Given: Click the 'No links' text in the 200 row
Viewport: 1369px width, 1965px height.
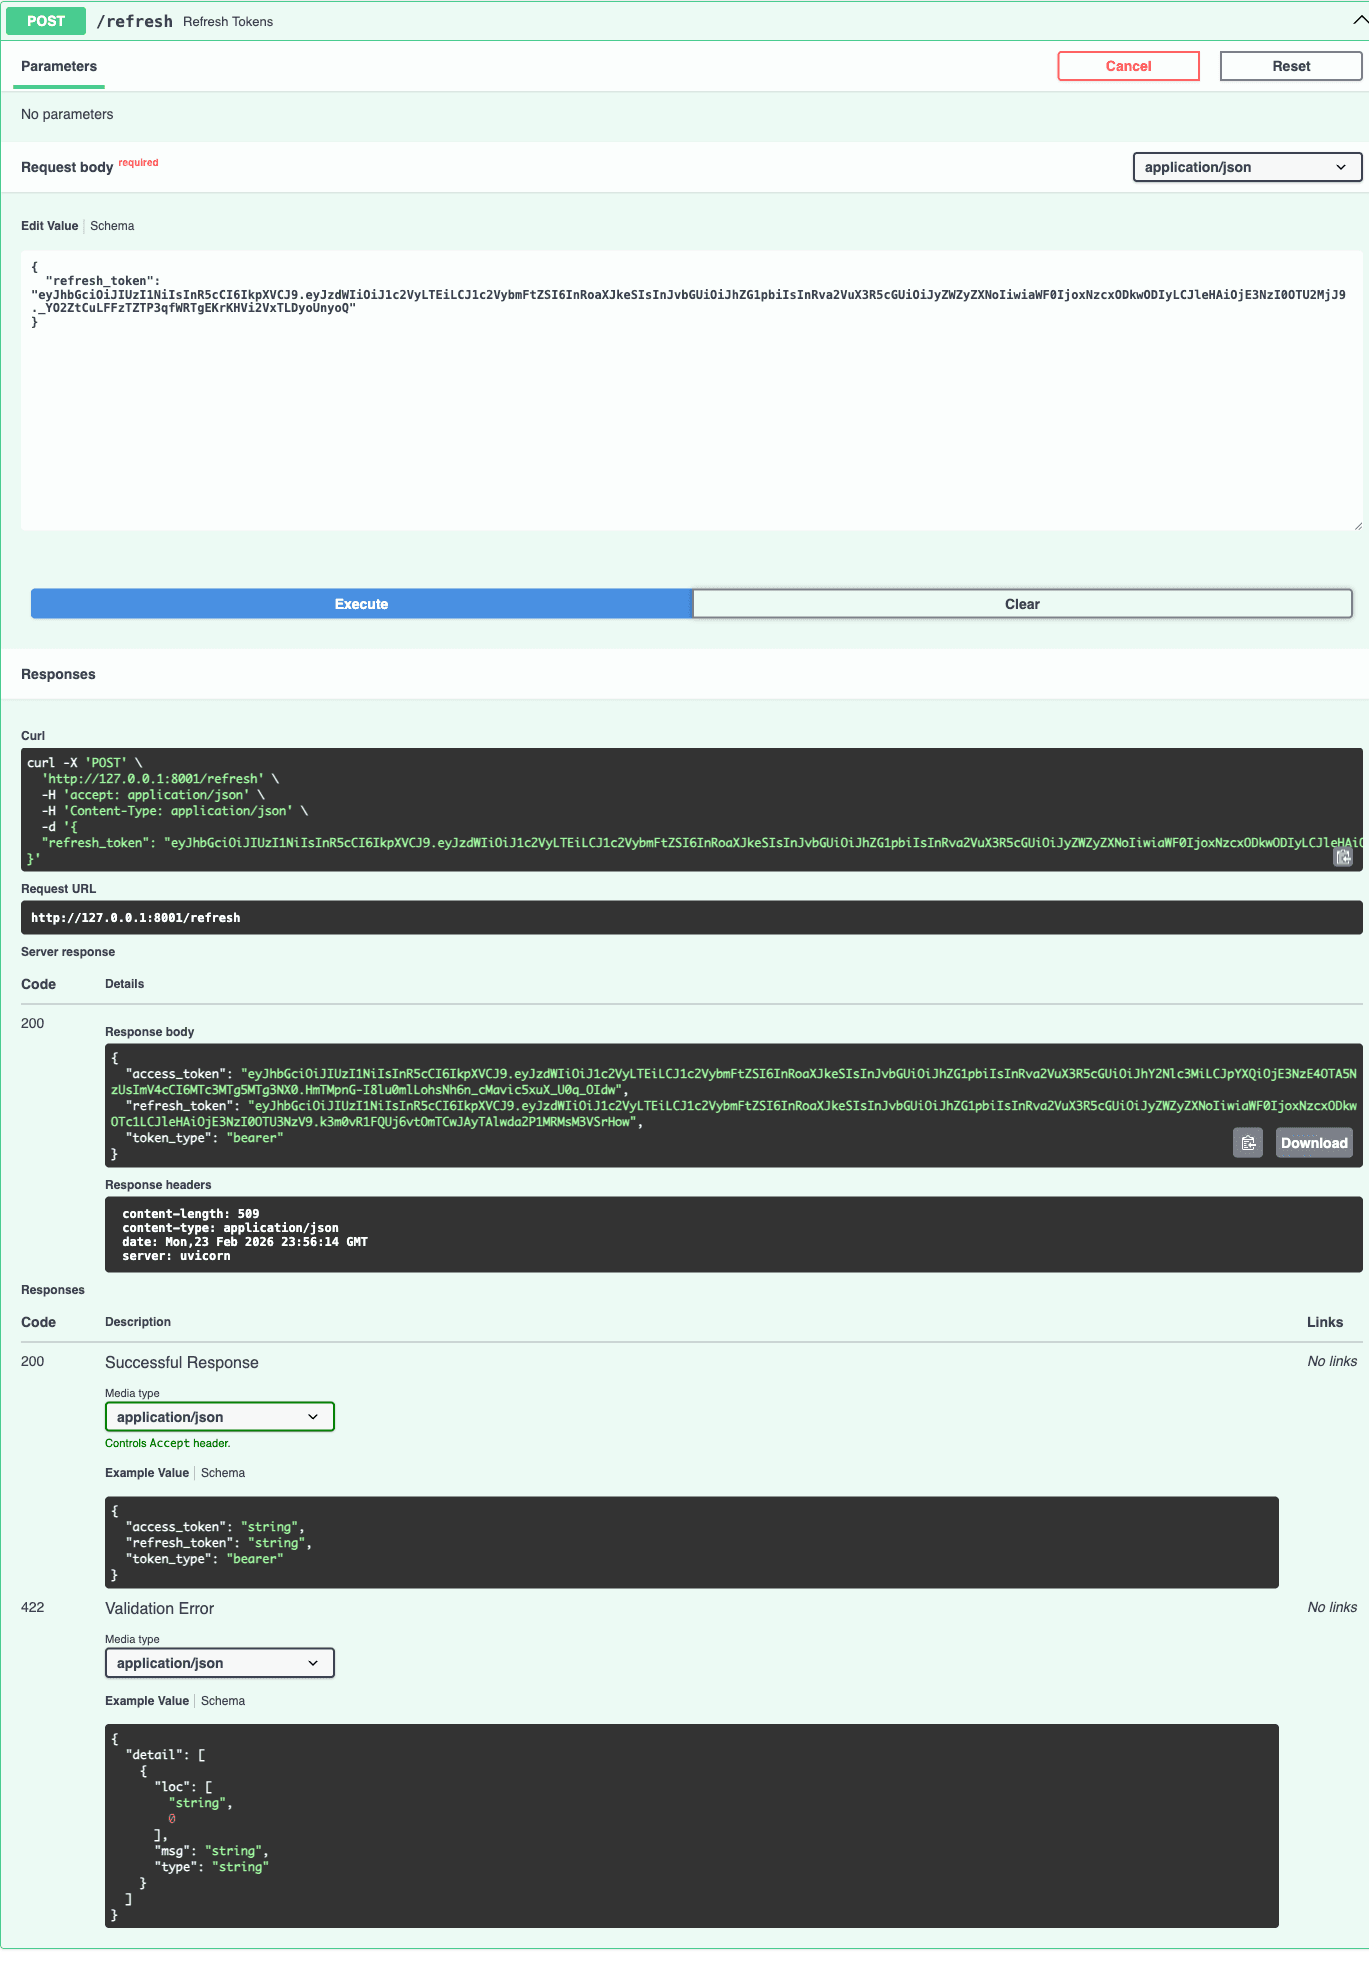Looking at the screenshot, I should point(1332,1361).
